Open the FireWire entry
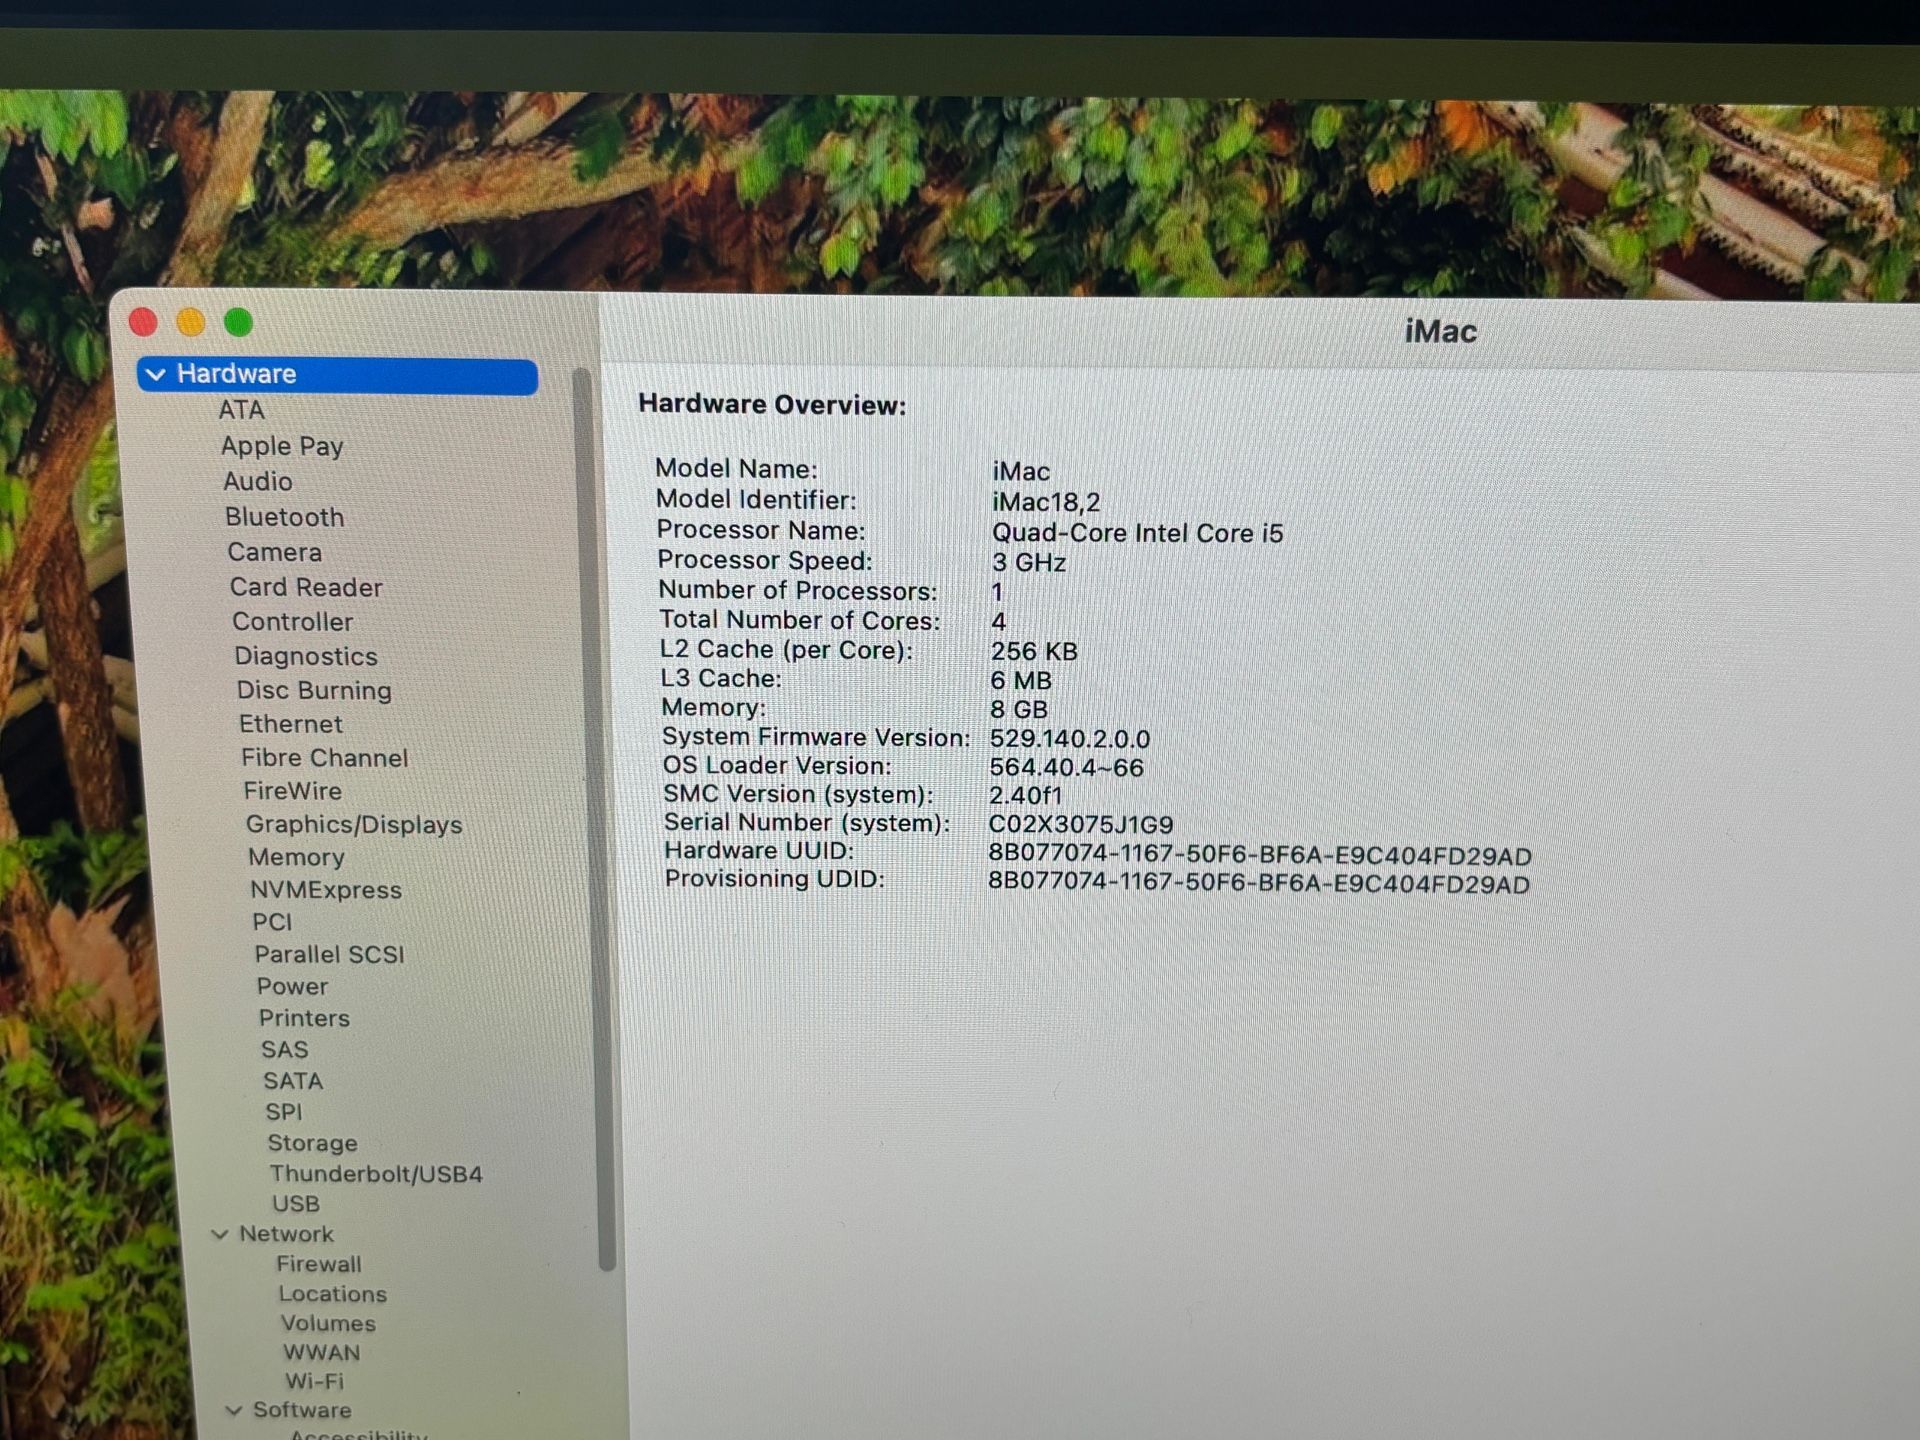Image resolution: width=1920 pixels, height=1440 pixels. 293,791
